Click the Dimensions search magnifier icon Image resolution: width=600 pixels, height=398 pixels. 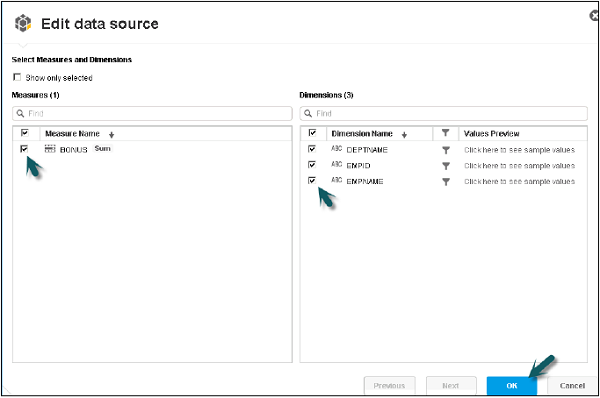tap(308, 113)
